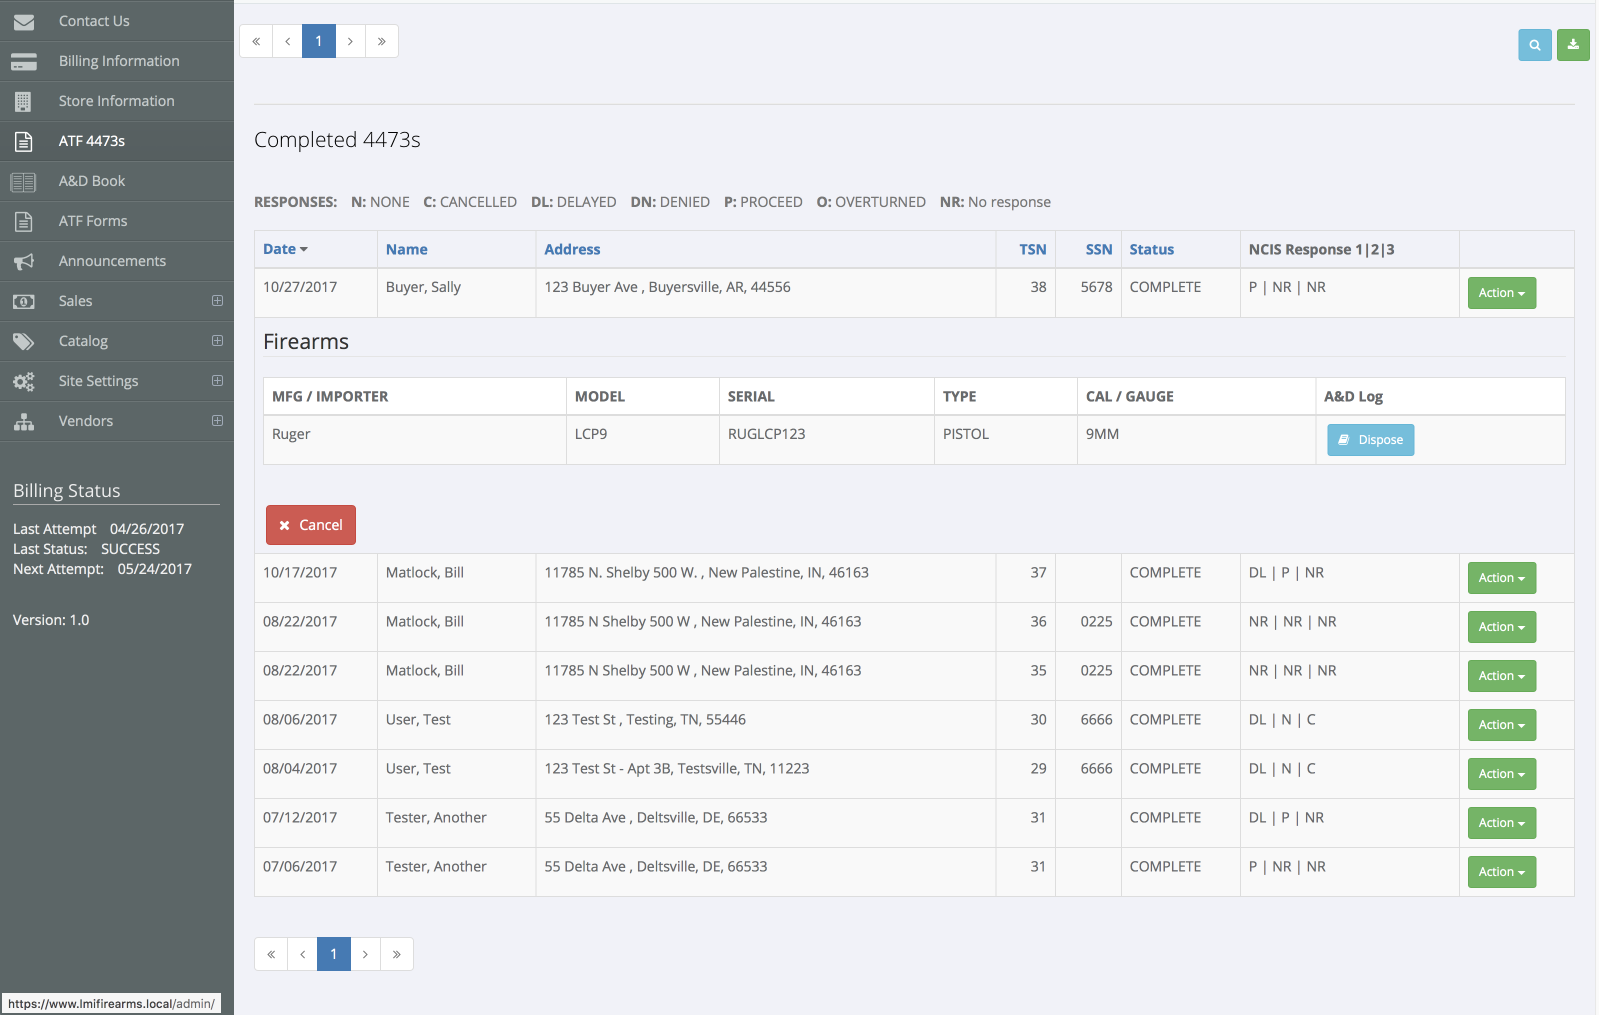Select ATF 4473s in sidebar
The width and height of the screenshot is (1599, 1015).
coord(117,141)
